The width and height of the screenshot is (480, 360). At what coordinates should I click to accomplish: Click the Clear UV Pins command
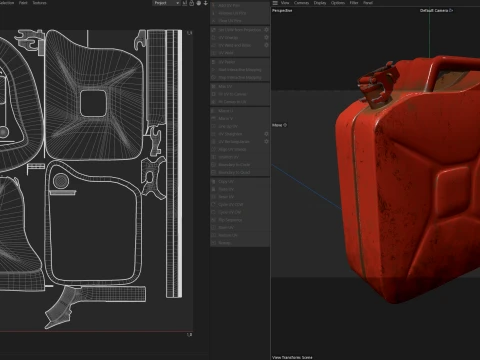[x=240, y=21]
